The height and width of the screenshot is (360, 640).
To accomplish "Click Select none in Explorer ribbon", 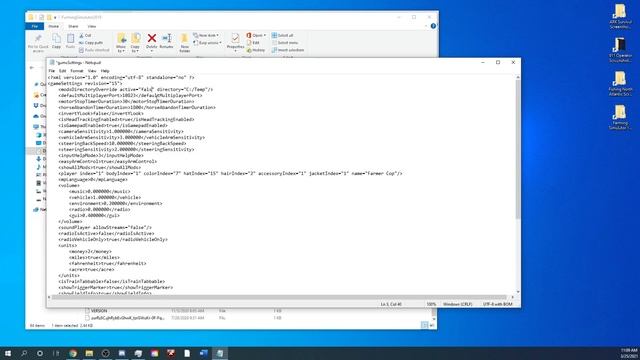I will 285,43.
